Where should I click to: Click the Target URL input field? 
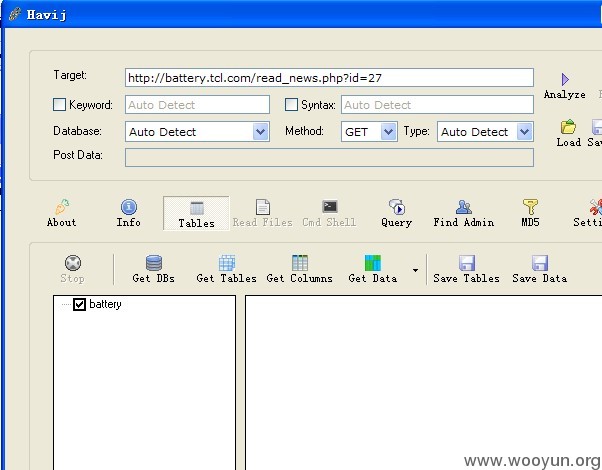pos(329,78)
